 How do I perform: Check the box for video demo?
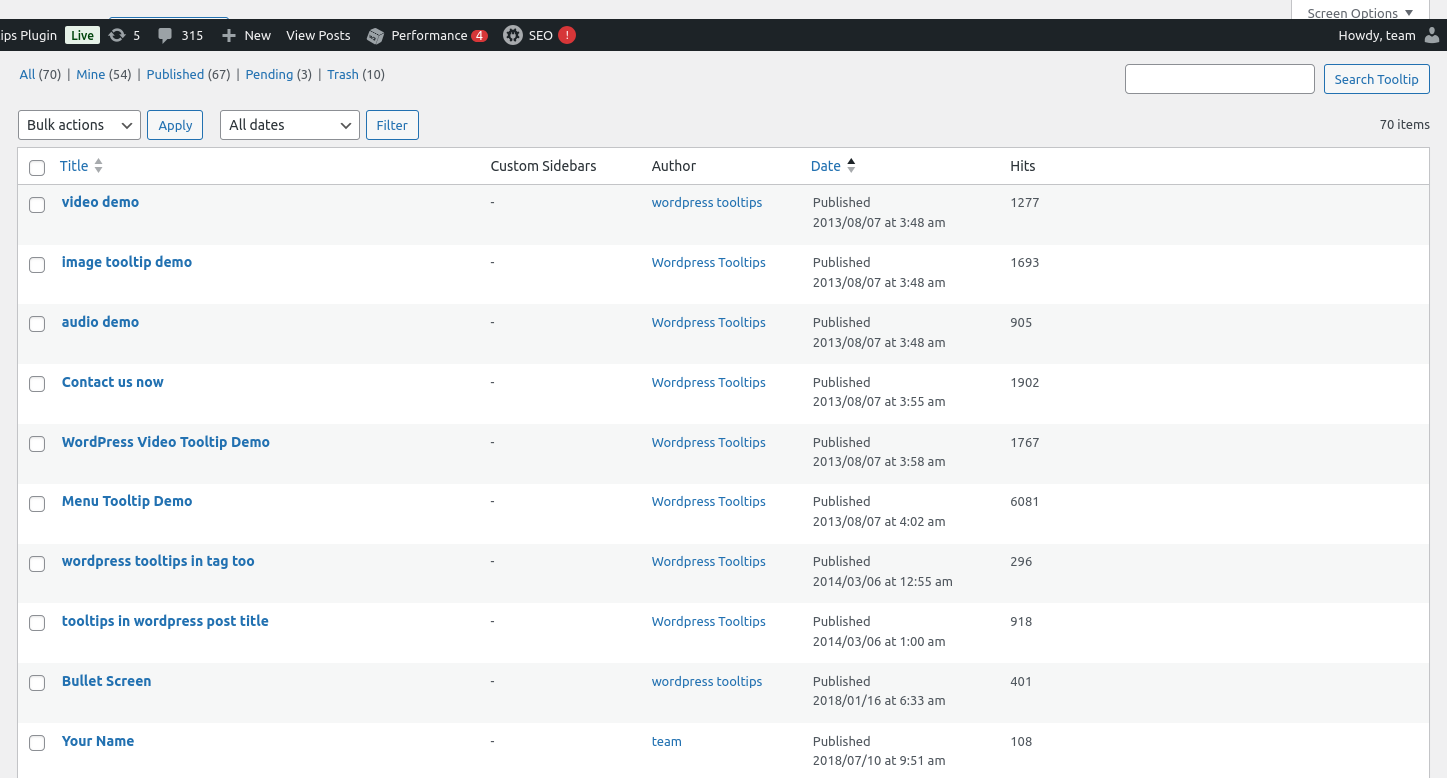pyautogui.click(x=37, y=204)
